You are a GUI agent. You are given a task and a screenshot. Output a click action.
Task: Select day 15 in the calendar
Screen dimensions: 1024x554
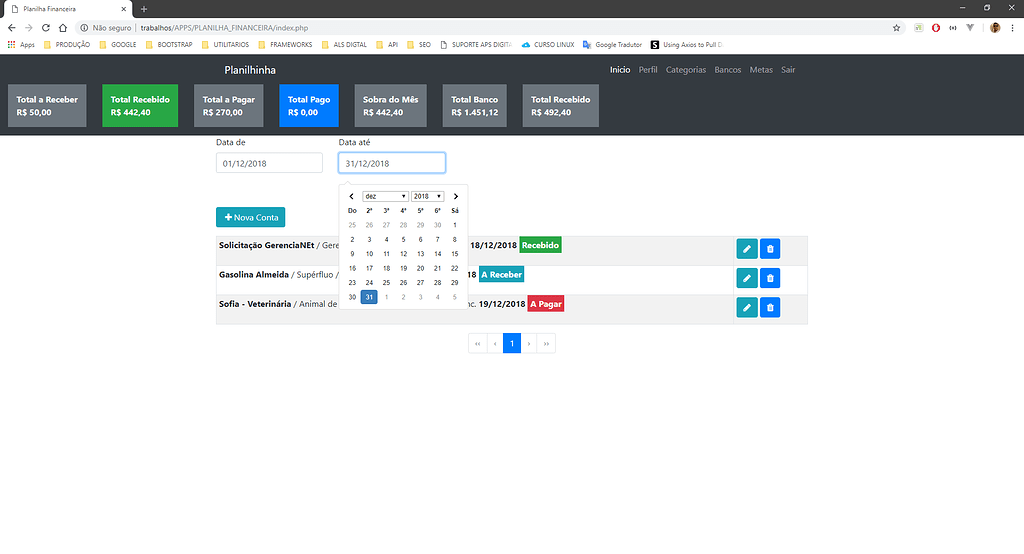(455, 254)
